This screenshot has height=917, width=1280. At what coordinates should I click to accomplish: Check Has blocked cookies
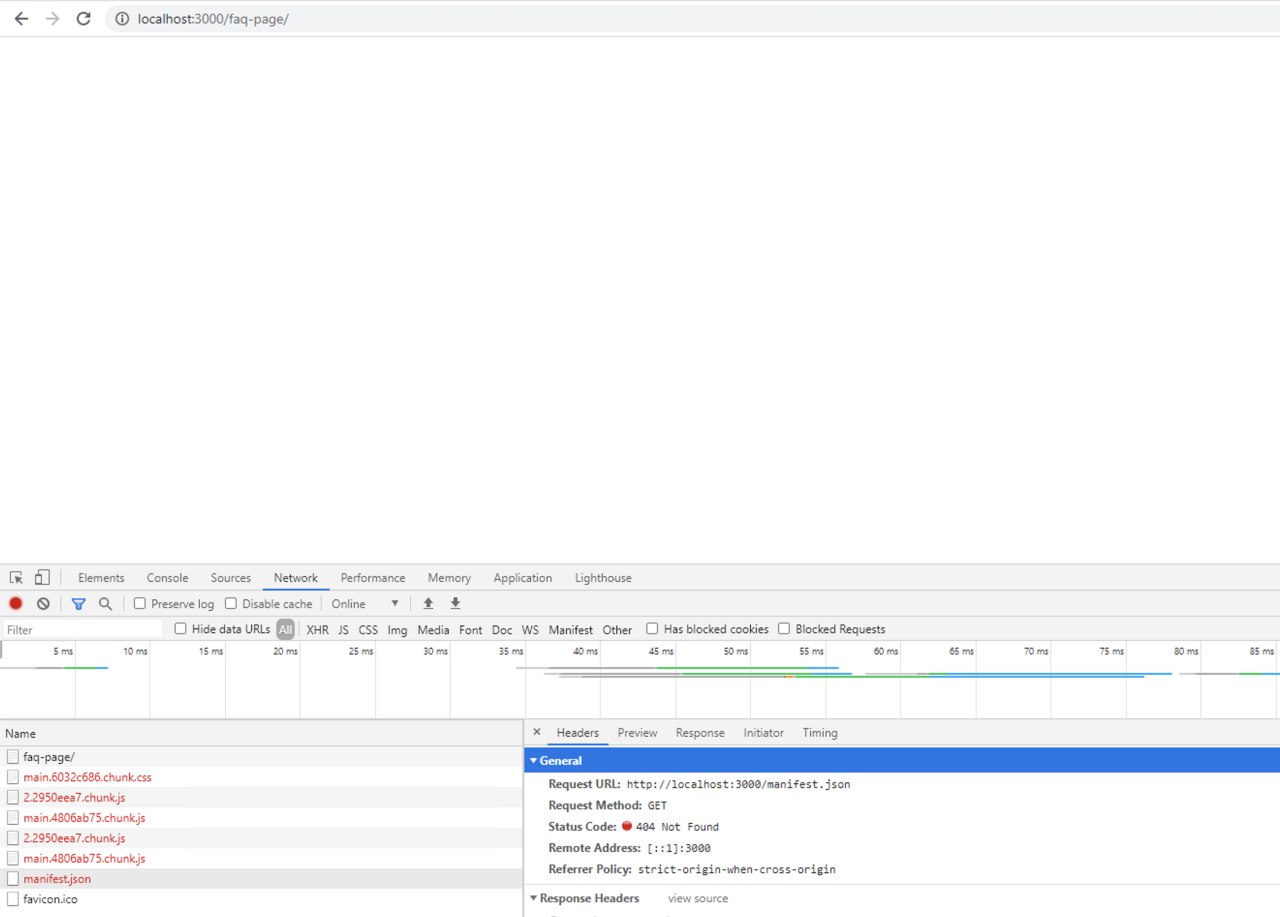(x=652, y=629)
